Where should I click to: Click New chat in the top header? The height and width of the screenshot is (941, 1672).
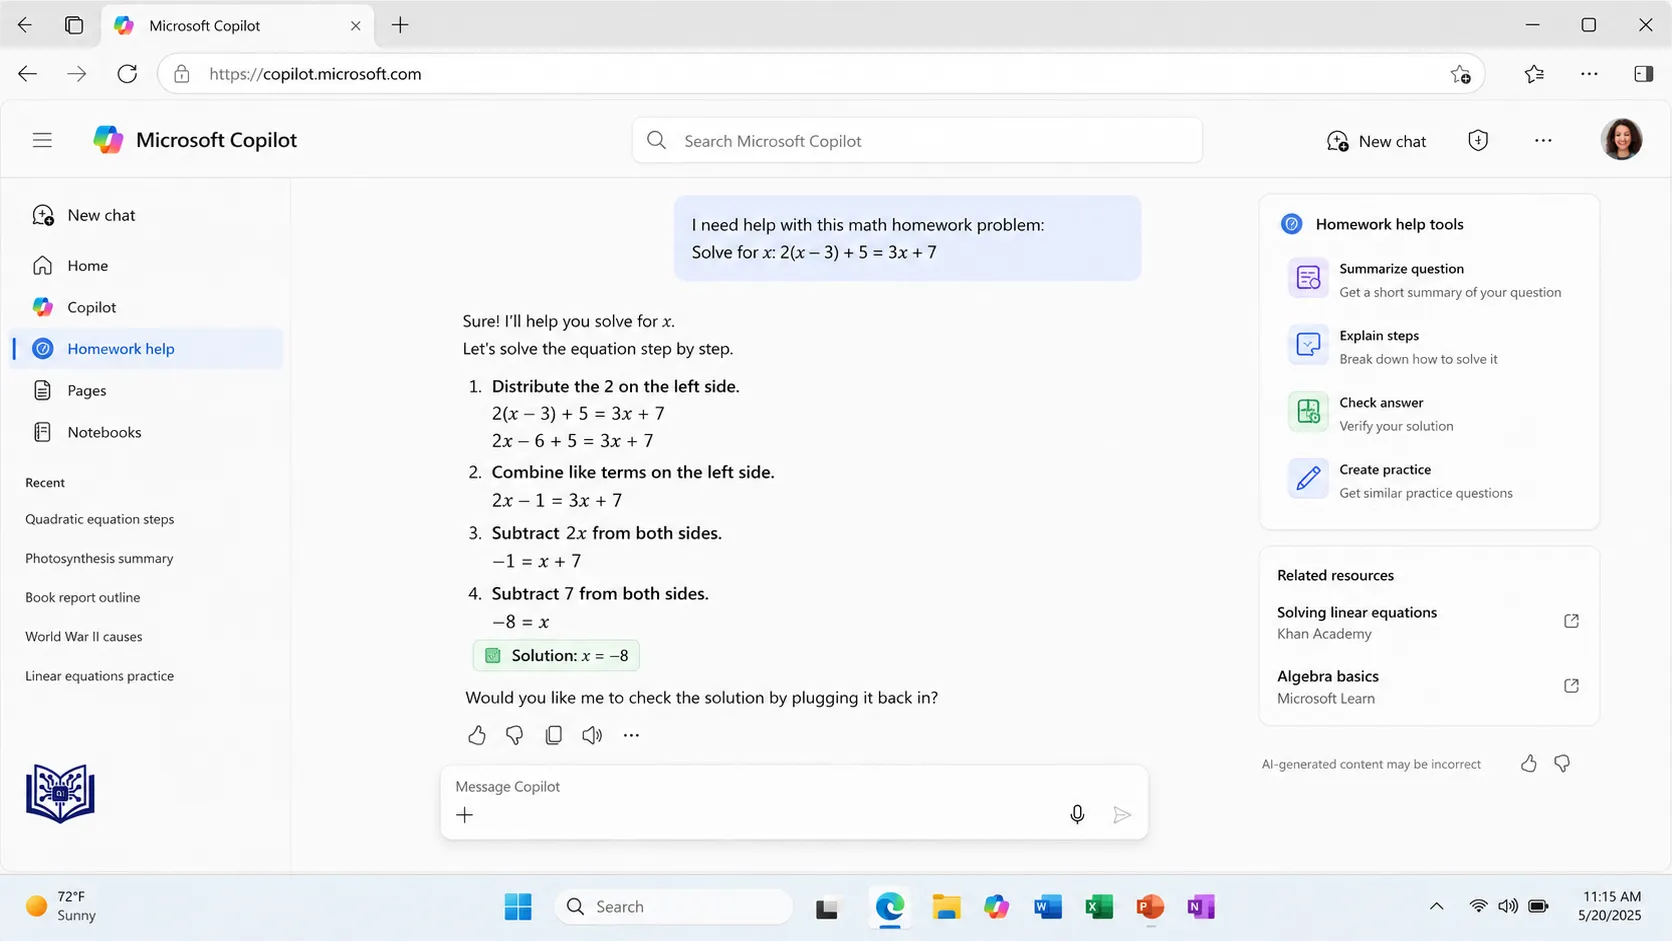tap(1376, 141)
